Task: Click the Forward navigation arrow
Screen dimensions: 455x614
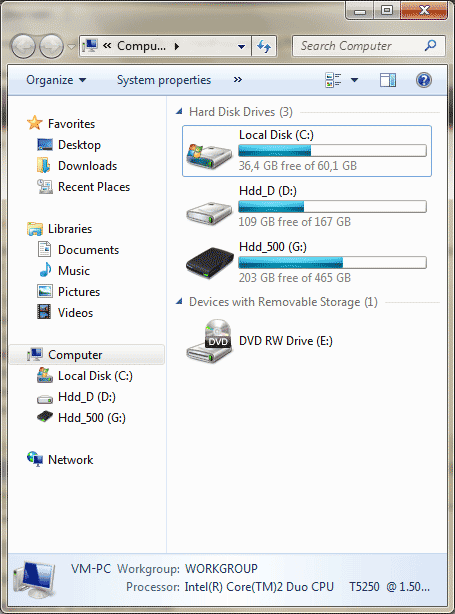Action: pyautogui.click(x=52, y=47)
